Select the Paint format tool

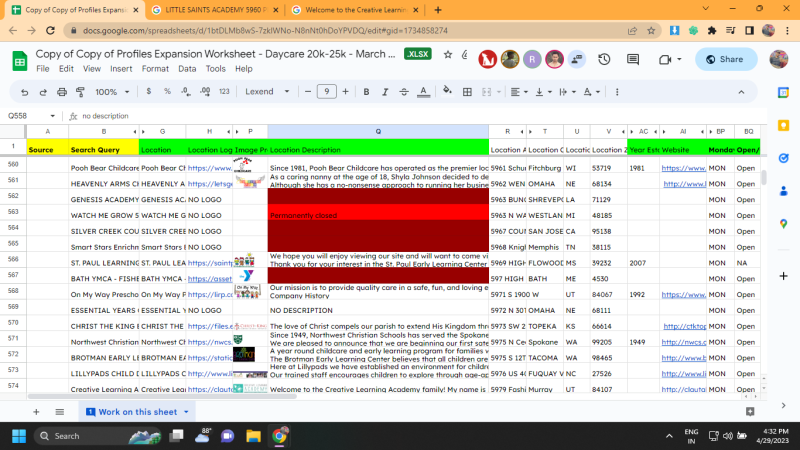pos(80,92)
